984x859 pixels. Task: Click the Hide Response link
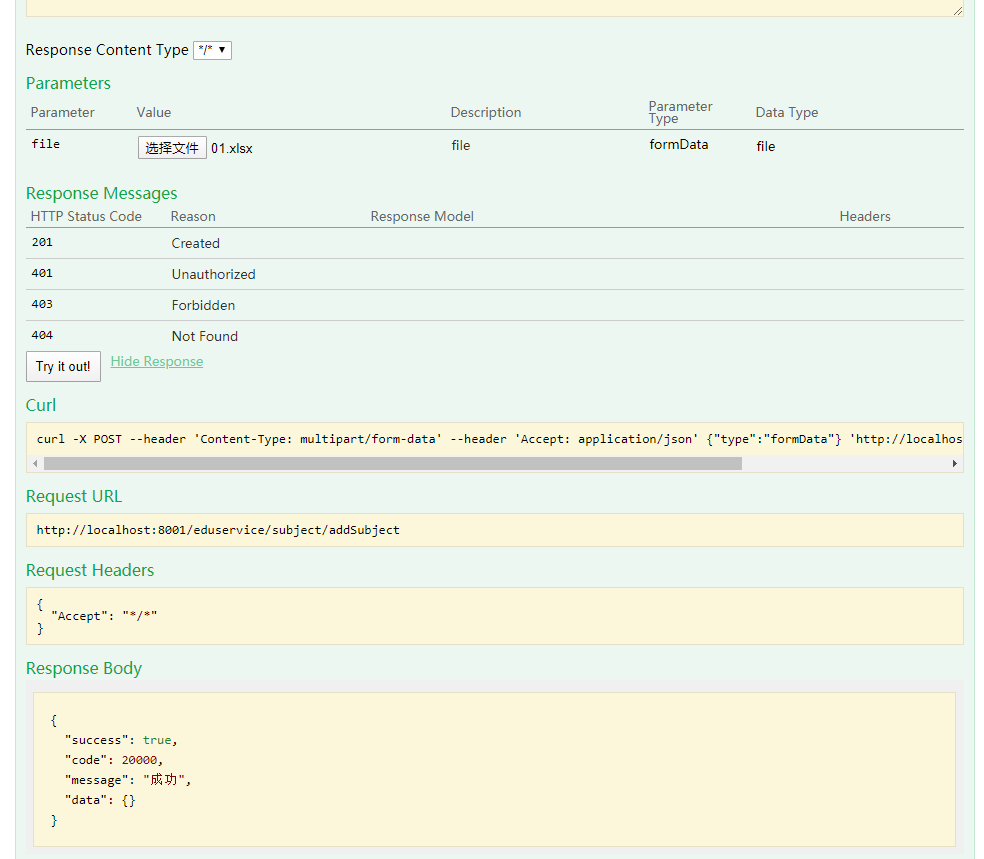pyautogui.click(x=157, y=361)
